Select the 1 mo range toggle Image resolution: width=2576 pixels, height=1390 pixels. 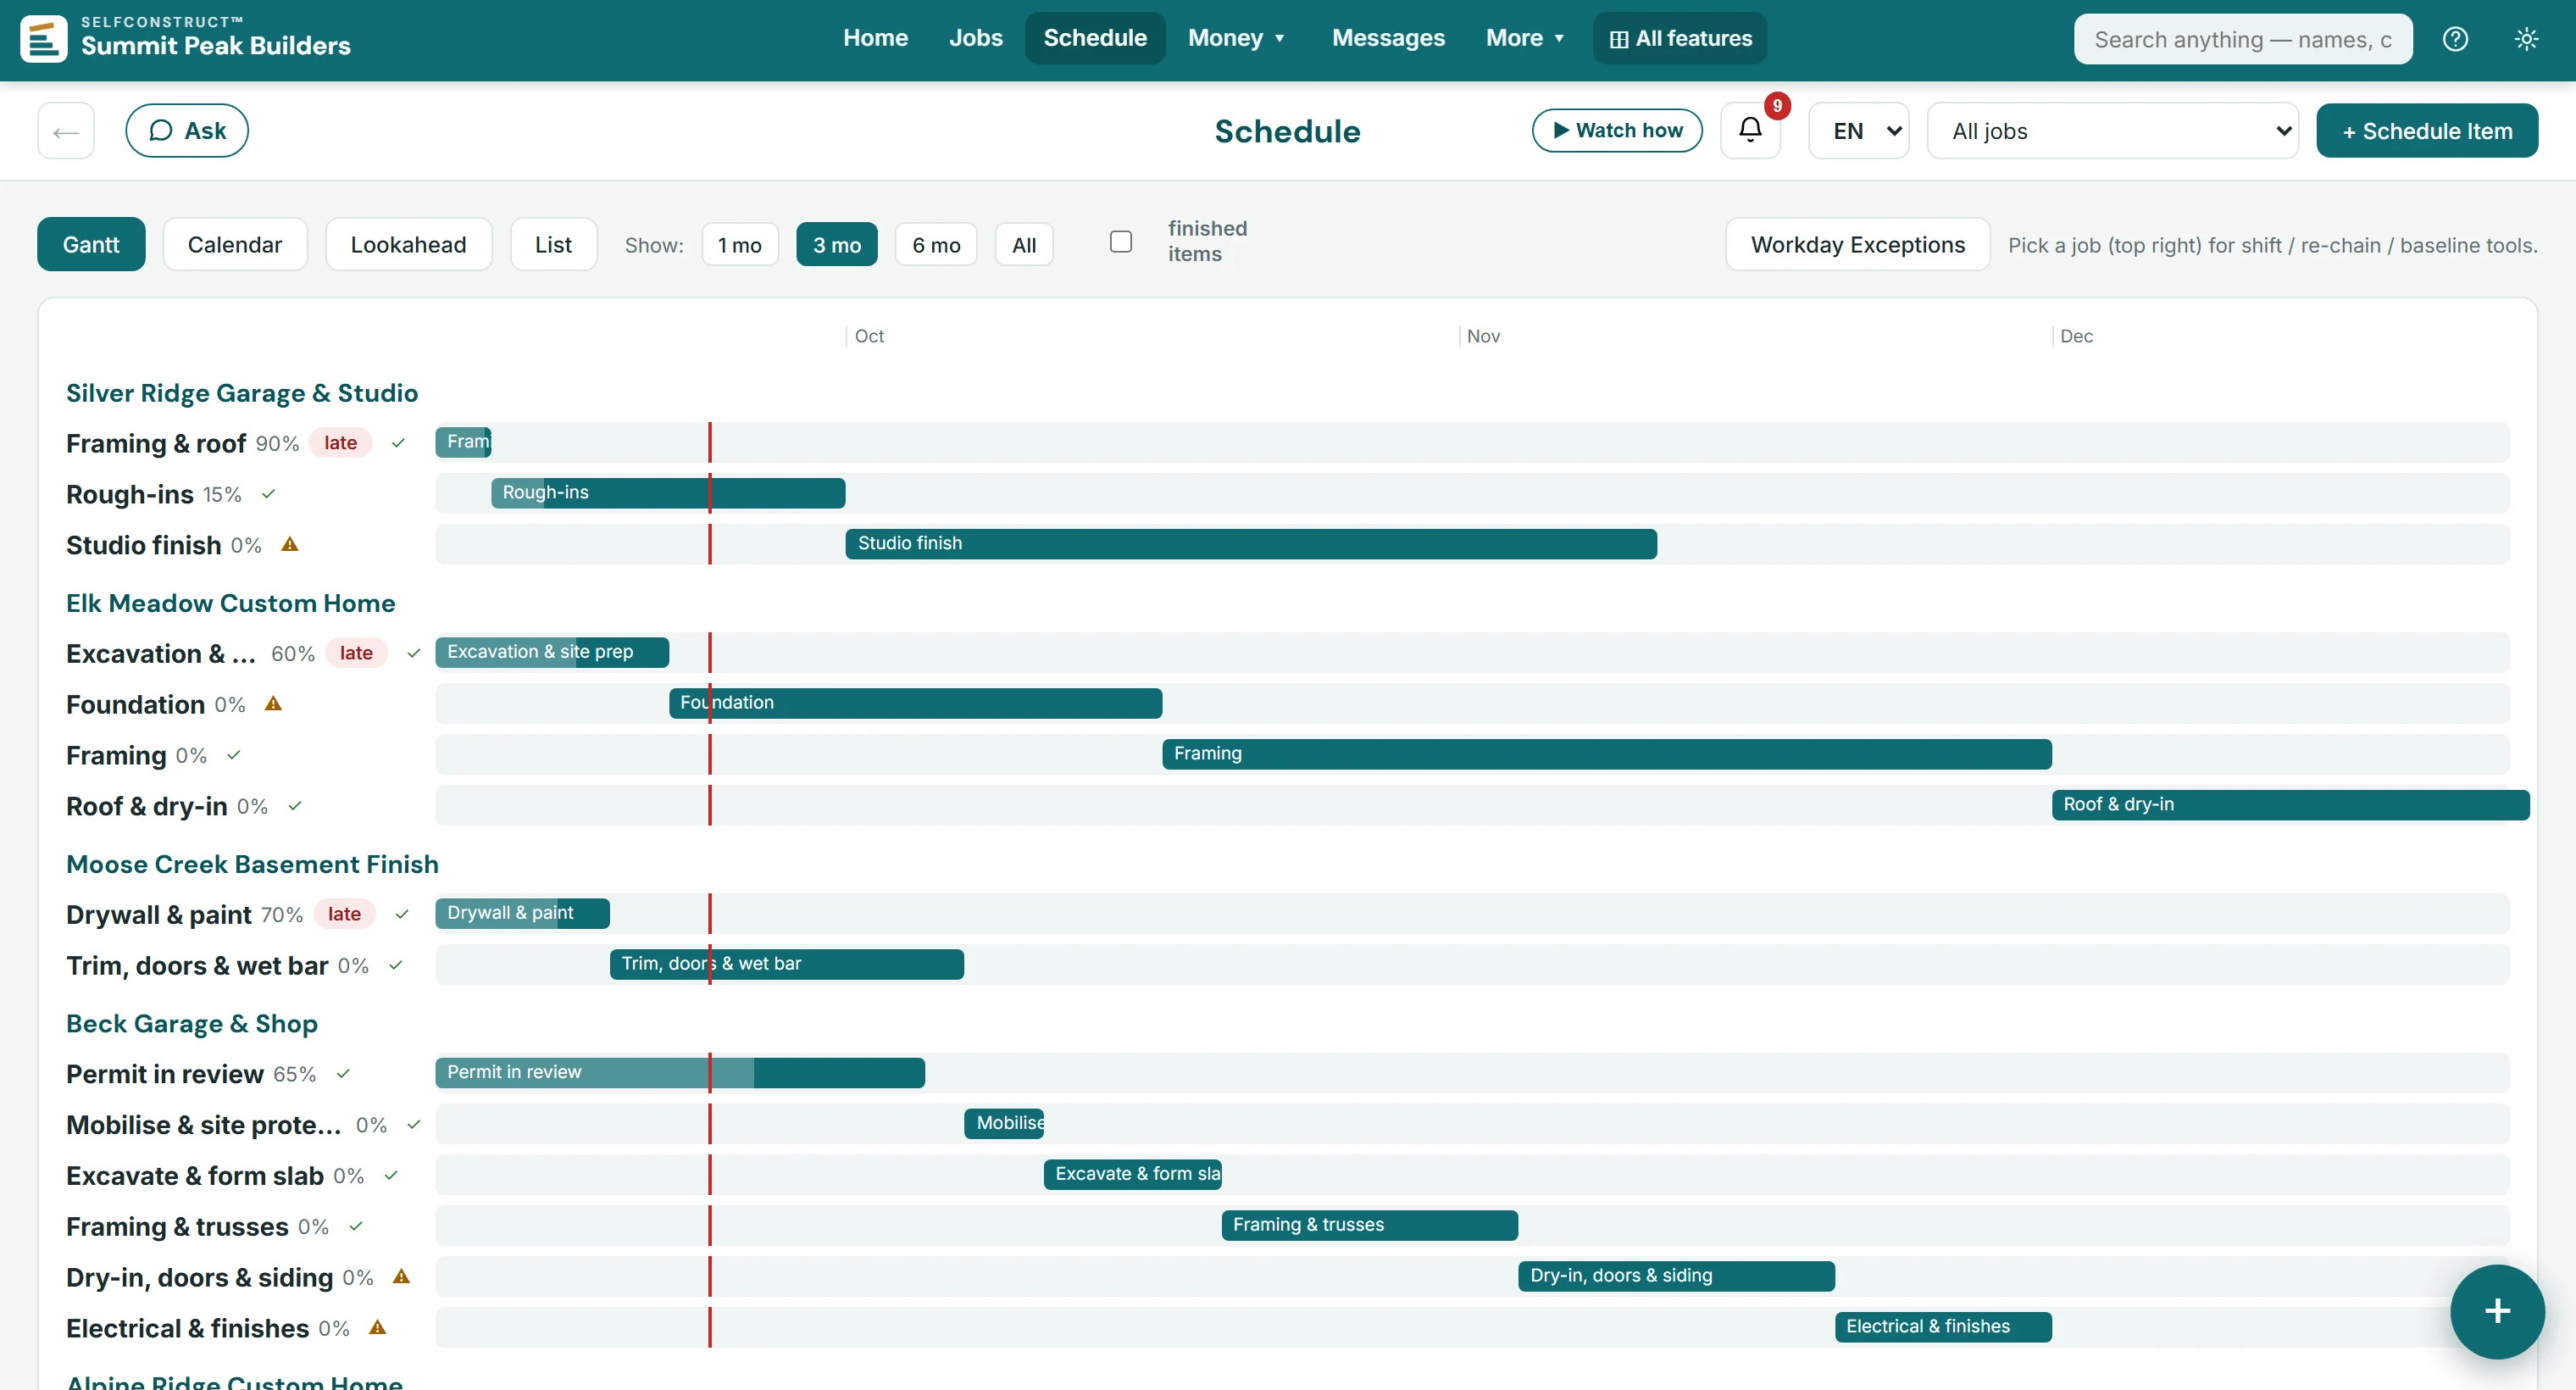point(740,245)
